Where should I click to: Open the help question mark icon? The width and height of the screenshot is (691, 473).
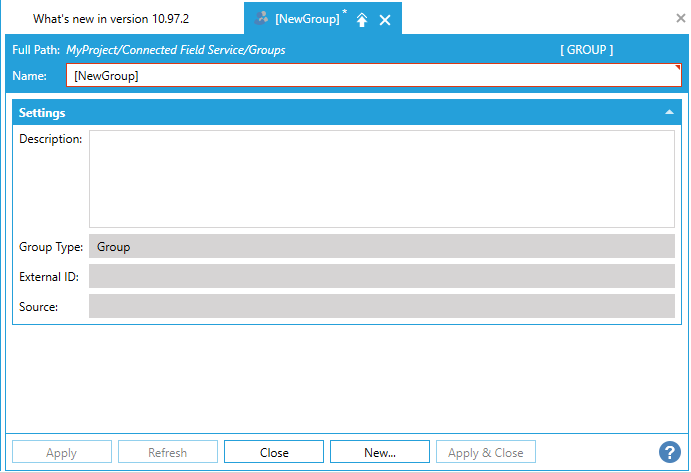pyautogui.click(x=670, y=452)
